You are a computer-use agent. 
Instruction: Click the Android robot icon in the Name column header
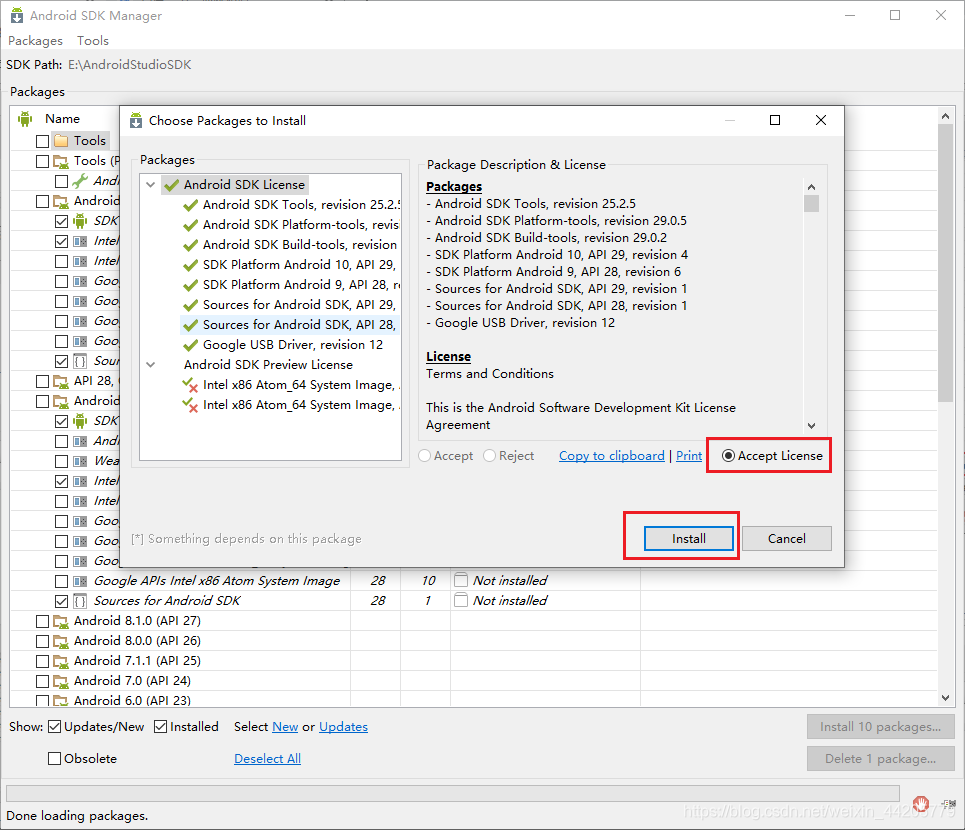pyautogui.click(x=25, y=119)
